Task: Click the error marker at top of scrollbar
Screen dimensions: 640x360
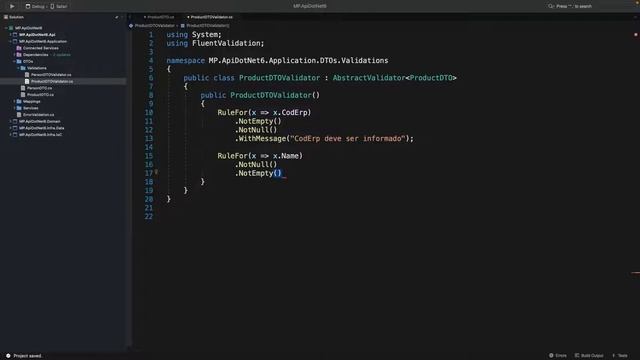Action: pos(636,35)
